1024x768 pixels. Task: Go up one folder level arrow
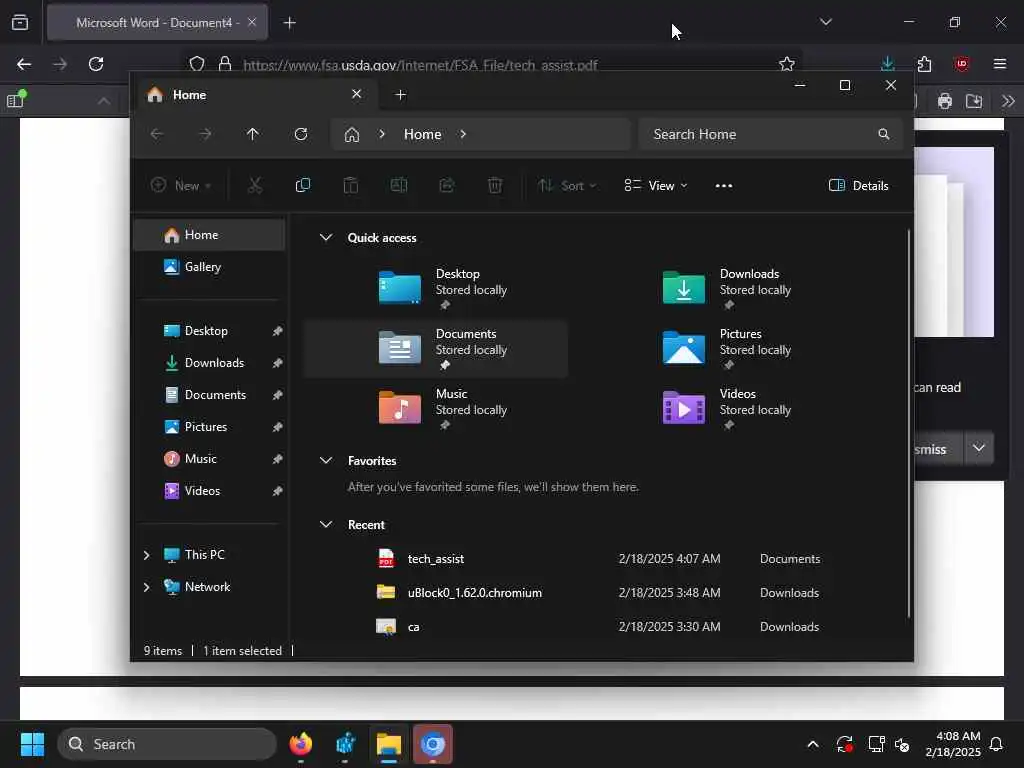coord(253,134)
